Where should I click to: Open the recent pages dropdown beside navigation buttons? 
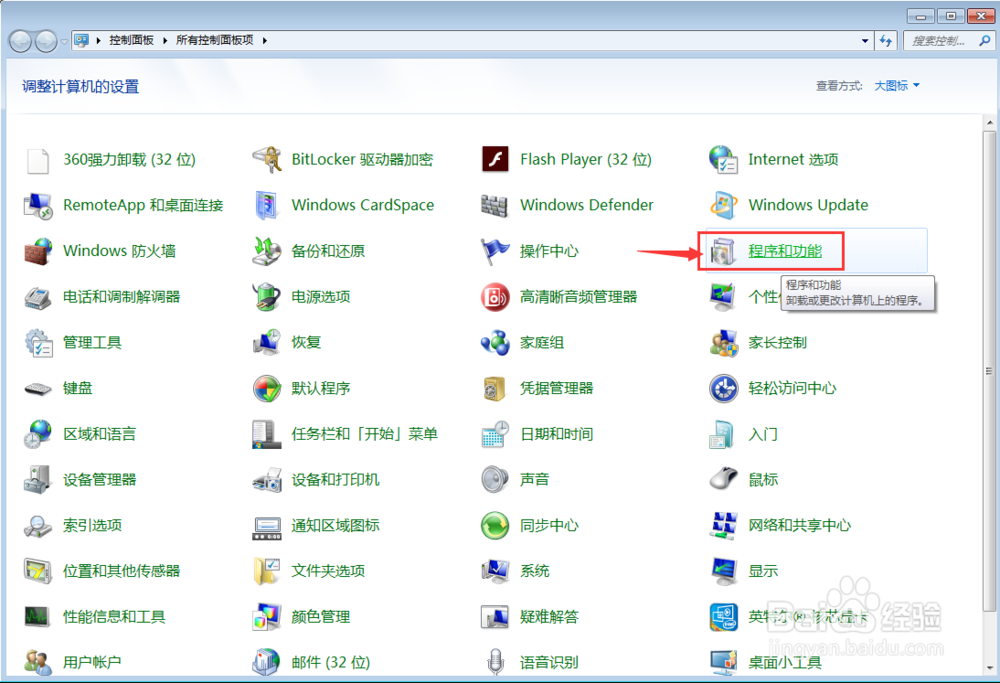(x=64, y=42)
